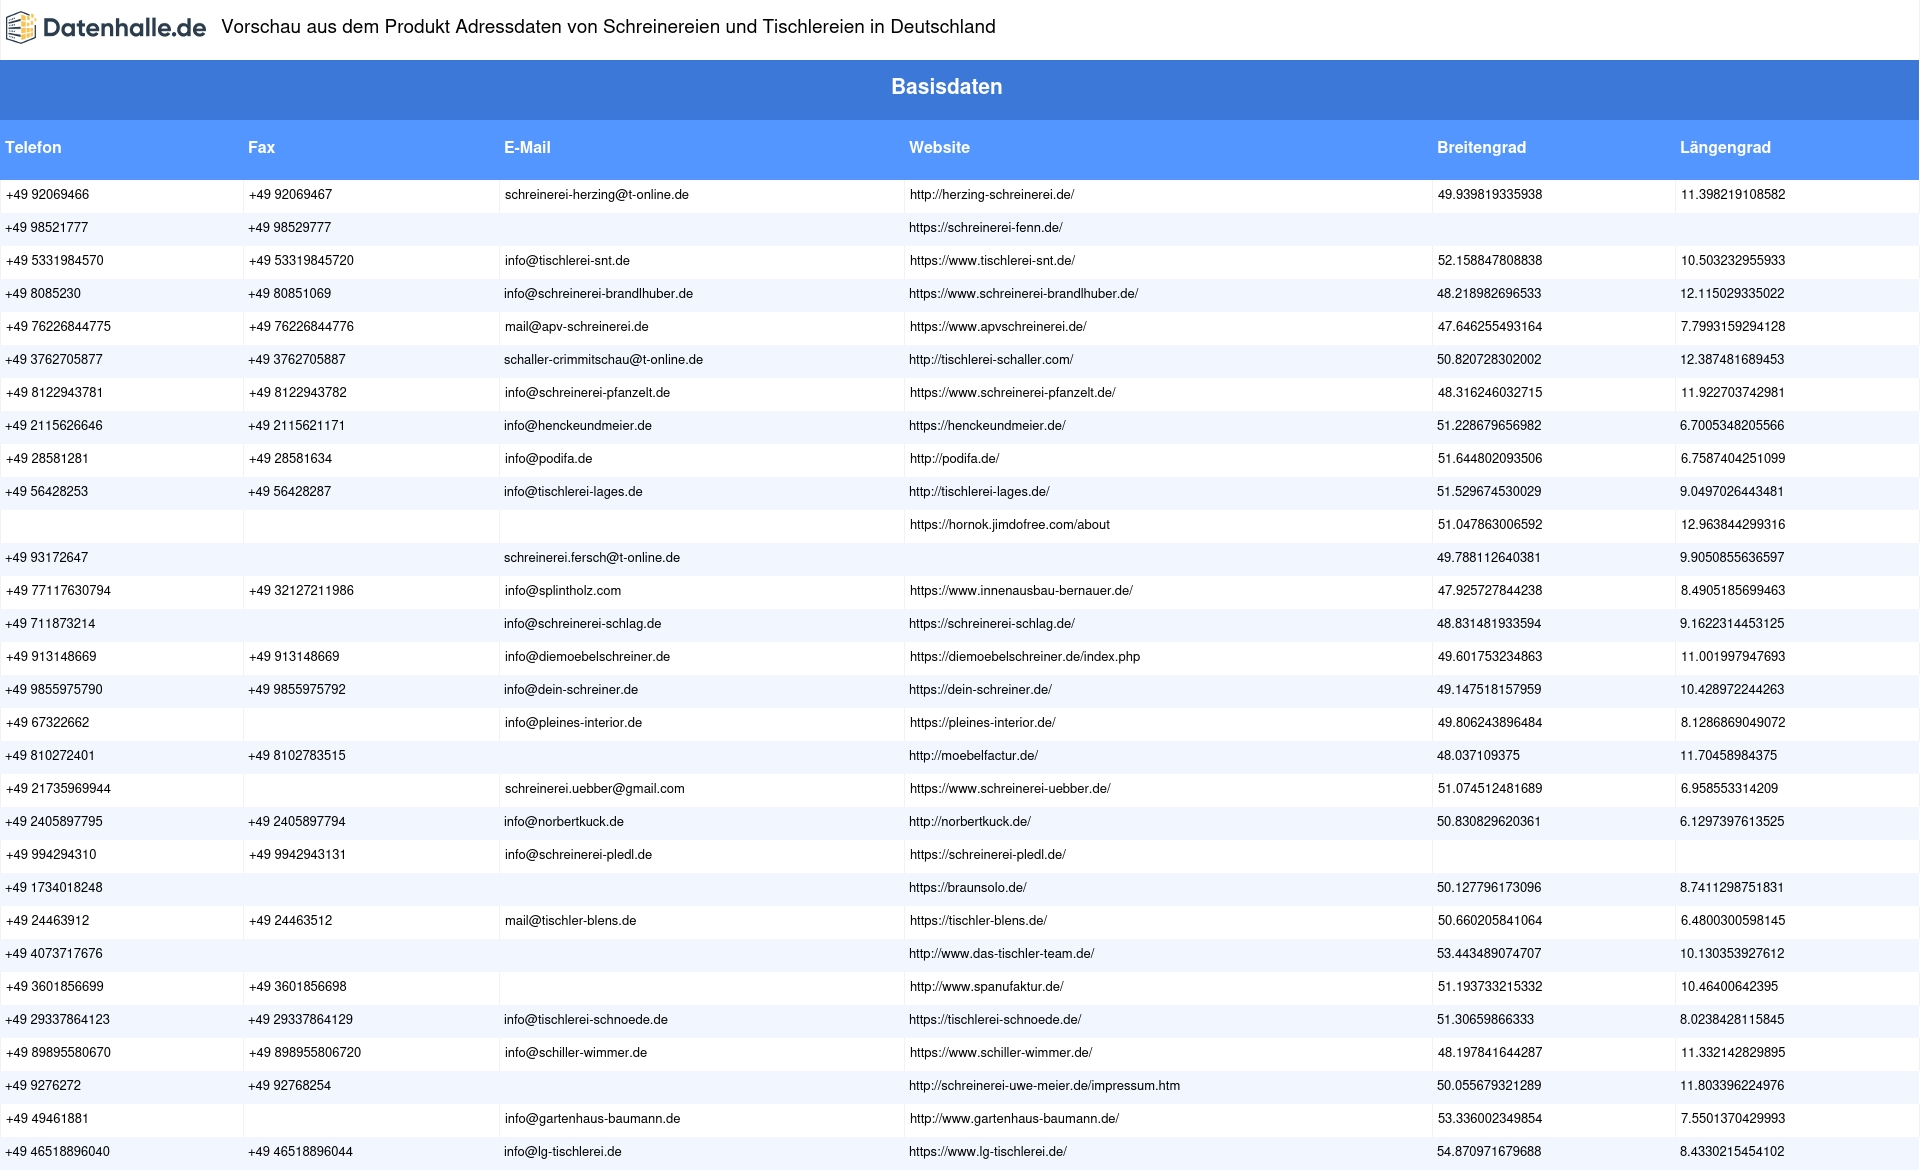Select latitude value 49.939819335938
Screen dimensions: 1920x1170
pyautogui.click(x=1489, y=195)
